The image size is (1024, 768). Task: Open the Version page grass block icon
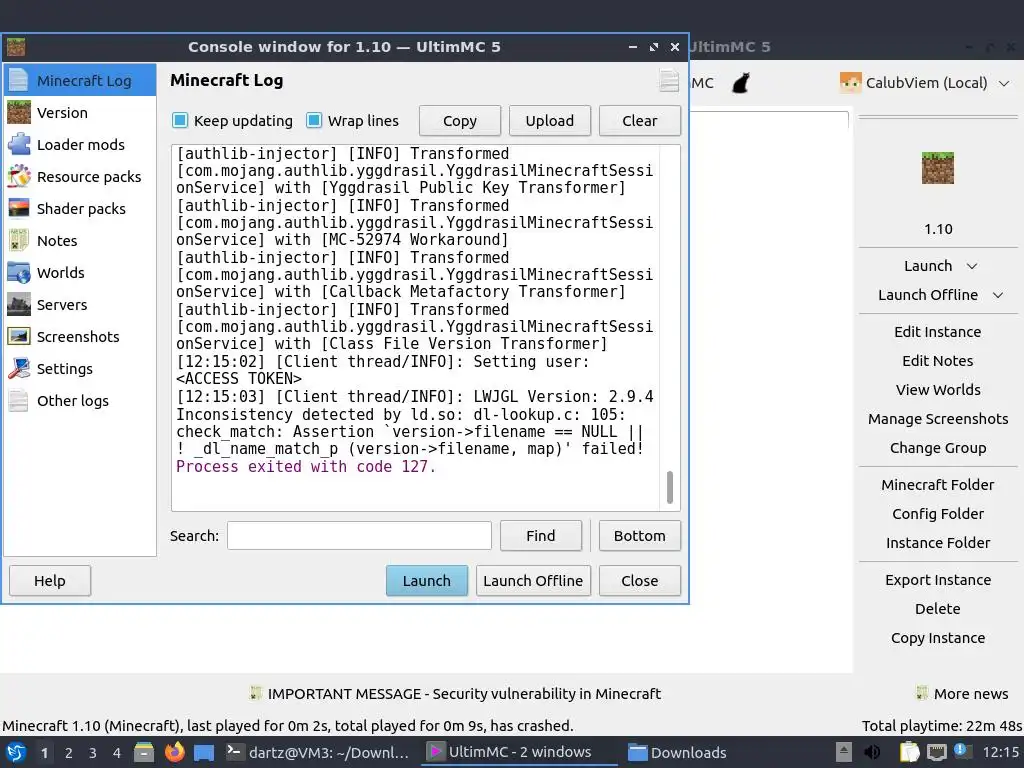tap(19, 112)
